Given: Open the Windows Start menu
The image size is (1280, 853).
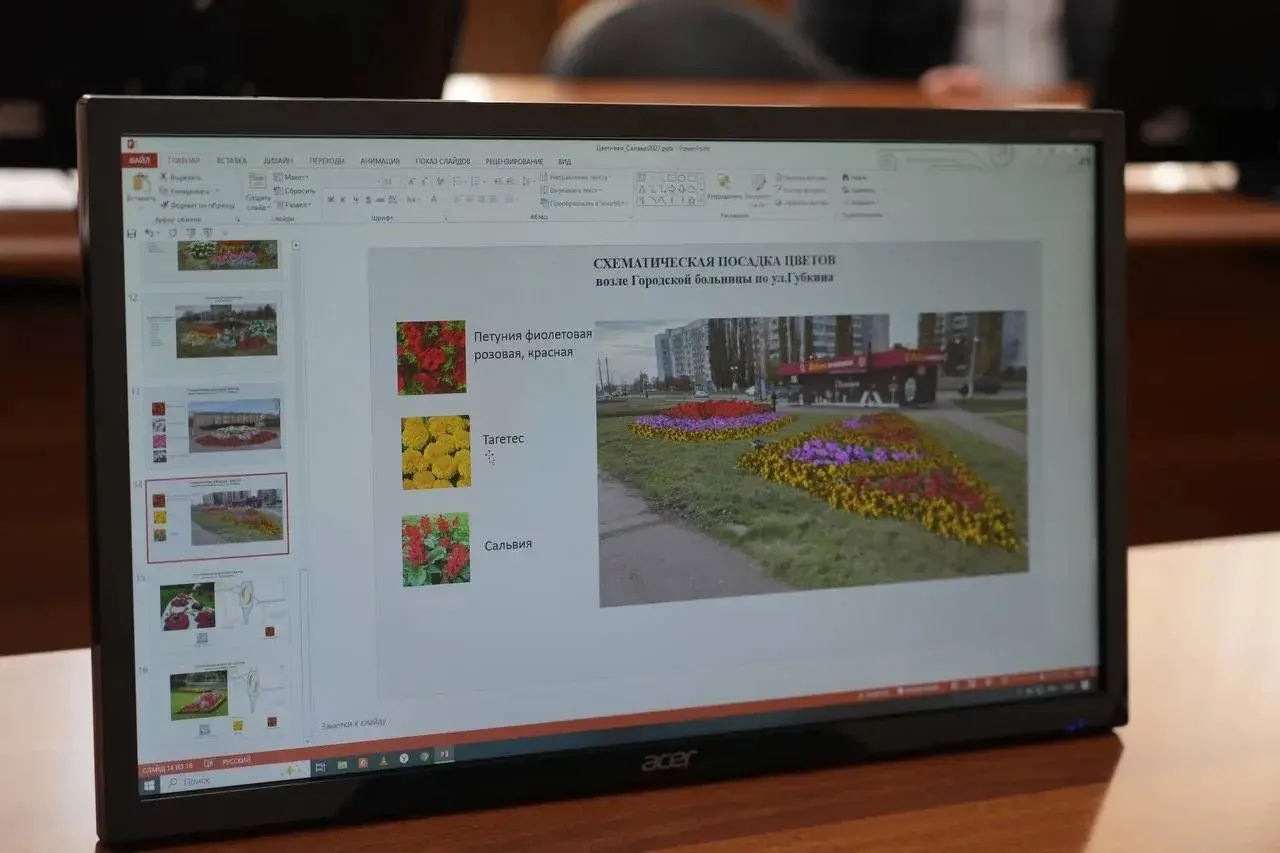Looking at the screenshot, I should [148, 786].
